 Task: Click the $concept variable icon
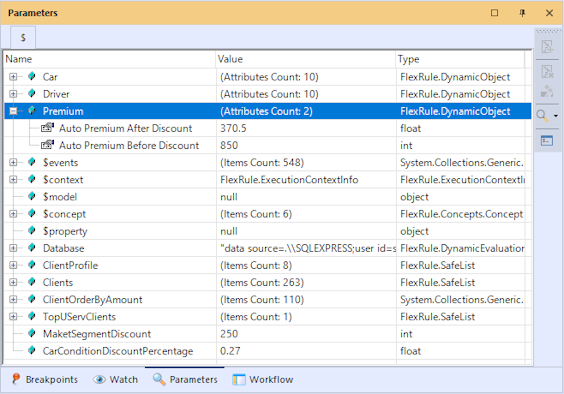[32, 213]
